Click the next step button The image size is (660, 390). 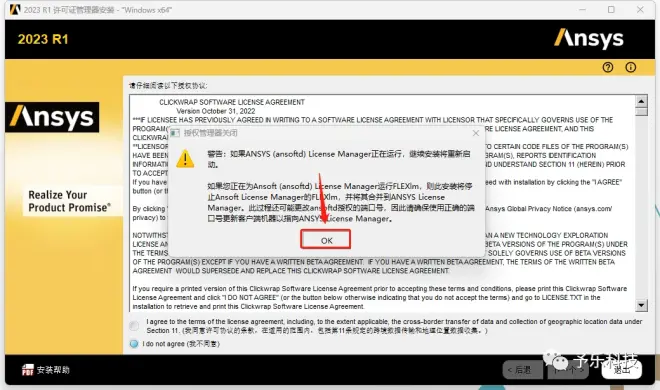[568, 370]
